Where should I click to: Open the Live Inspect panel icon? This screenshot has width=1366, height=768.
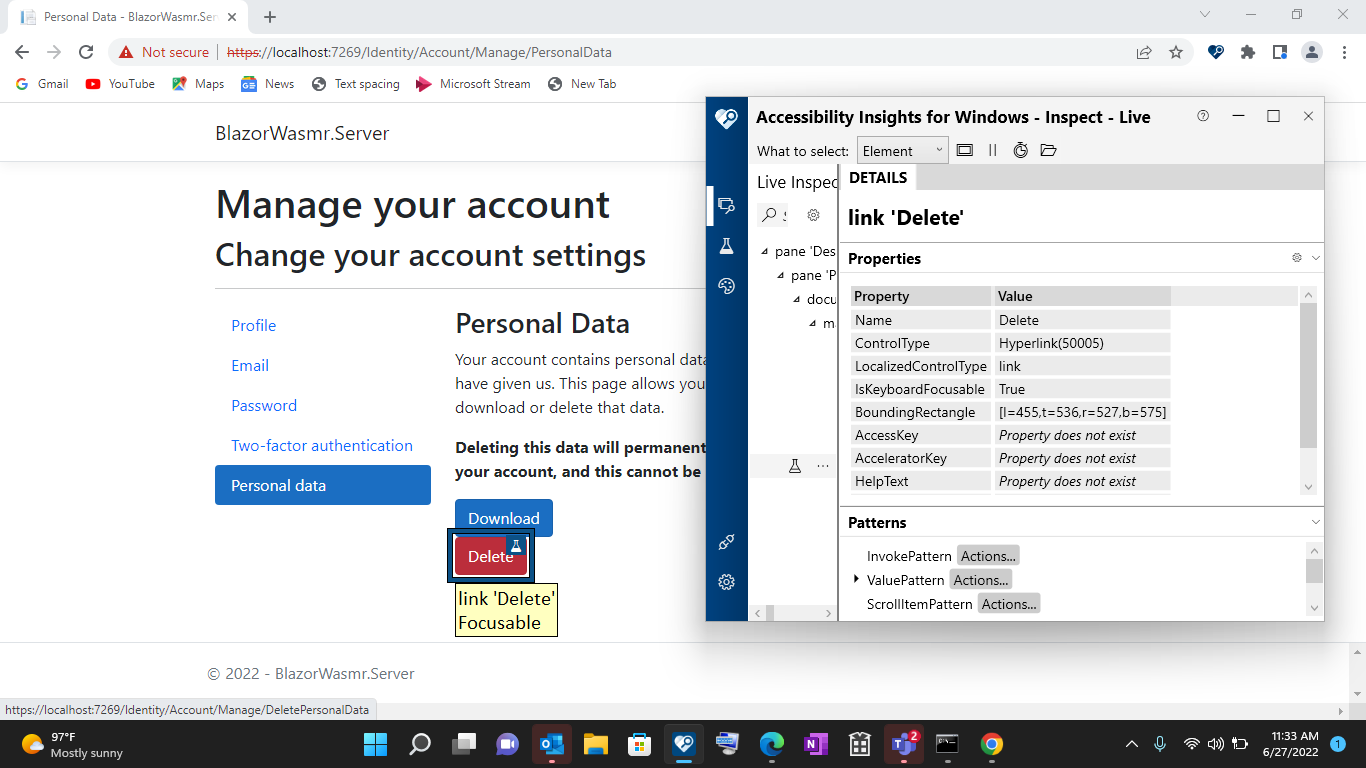pos(726,207)
